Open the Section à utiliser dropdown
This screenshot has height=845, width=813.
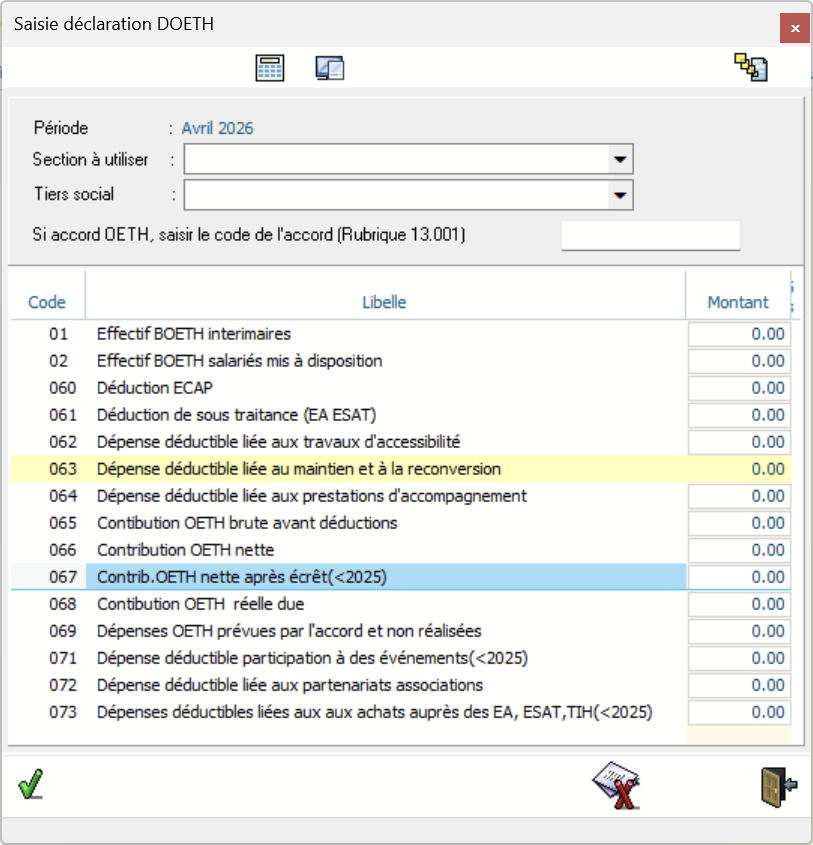pyautogui.click(x=620, y=159)
